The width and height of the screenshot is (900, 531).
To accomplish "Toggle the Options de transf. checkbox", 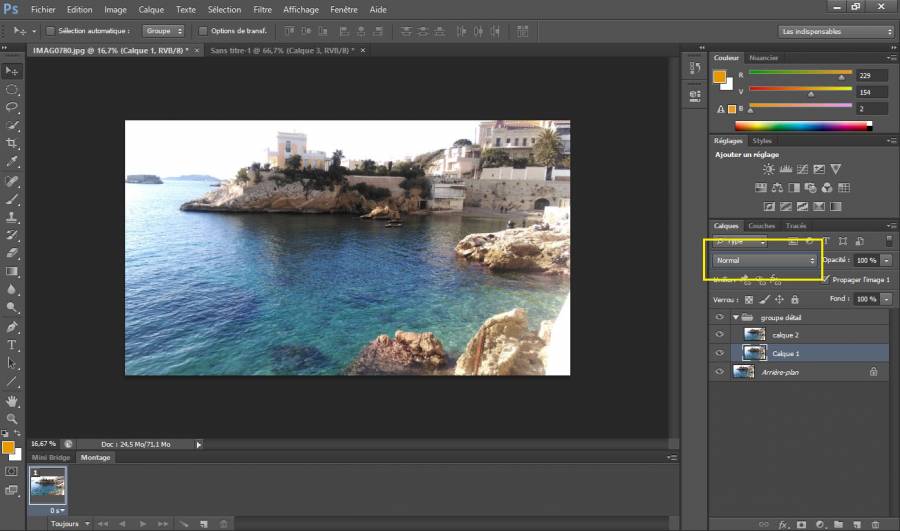I will coord(202,31).
